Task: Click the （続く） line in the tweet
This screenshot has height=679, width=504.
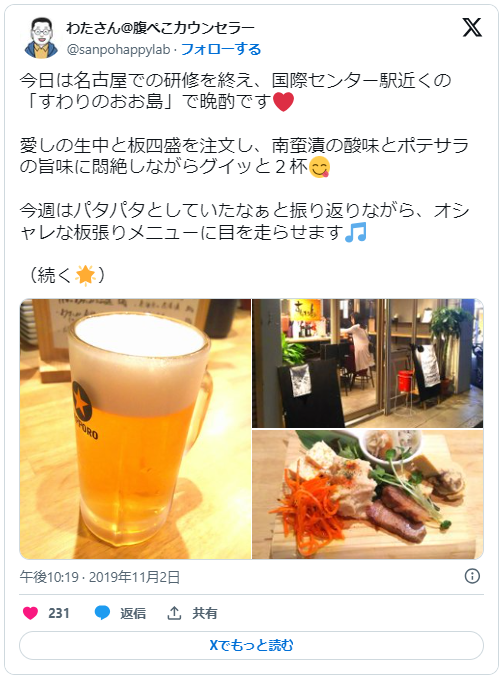Action: [67, 275]
